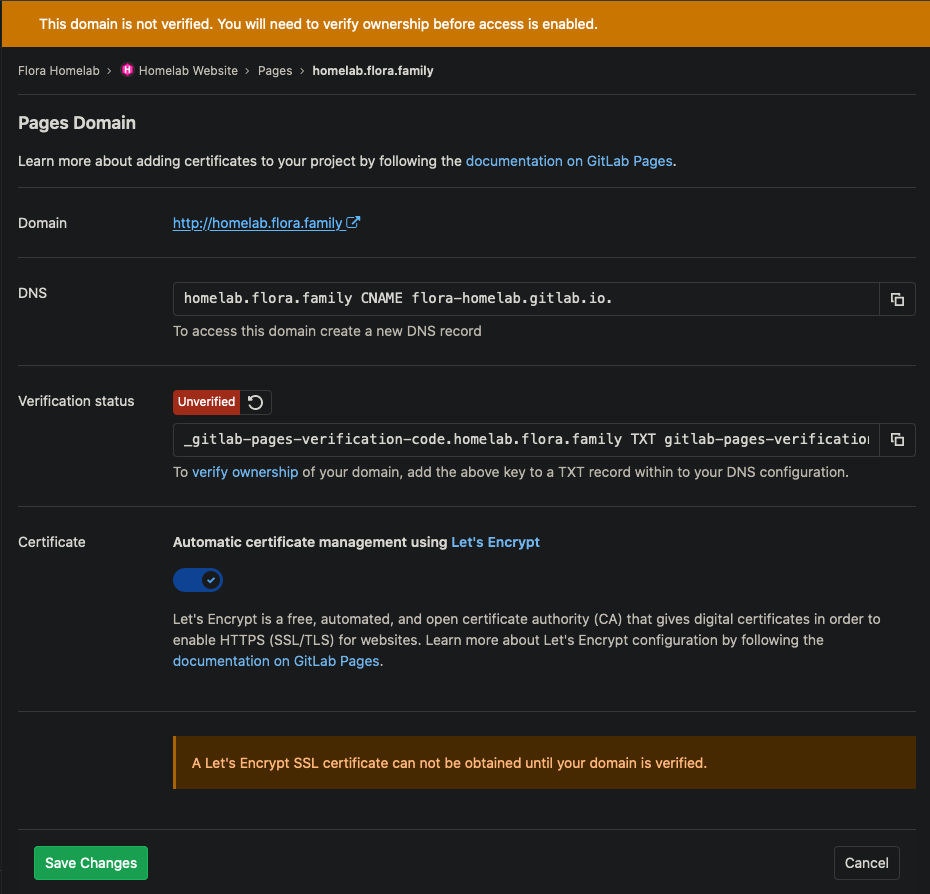Disable automatic certificate management
This screenshot has width=930, height=894.
coord(197,580)
